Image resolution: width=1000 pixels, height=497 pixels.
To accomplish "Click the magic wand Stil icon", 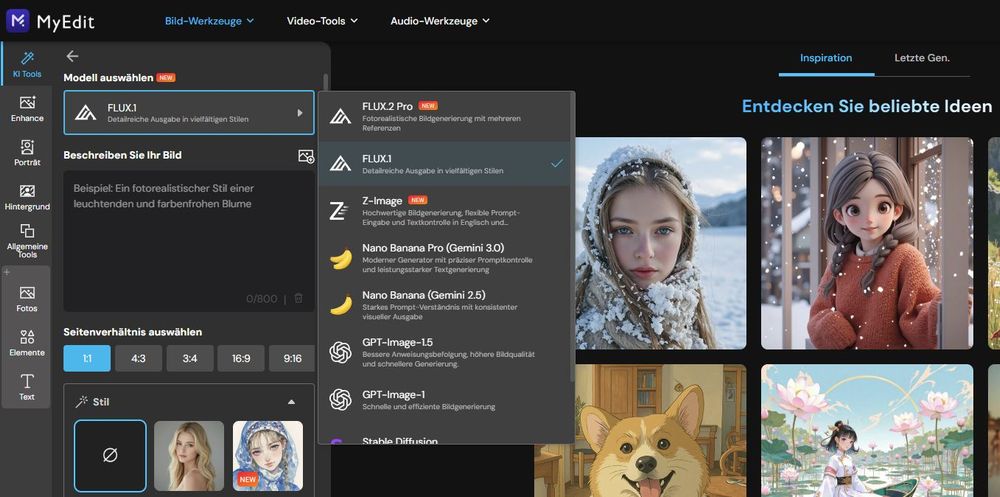I will pyautogui.click(x=81, y=402).
